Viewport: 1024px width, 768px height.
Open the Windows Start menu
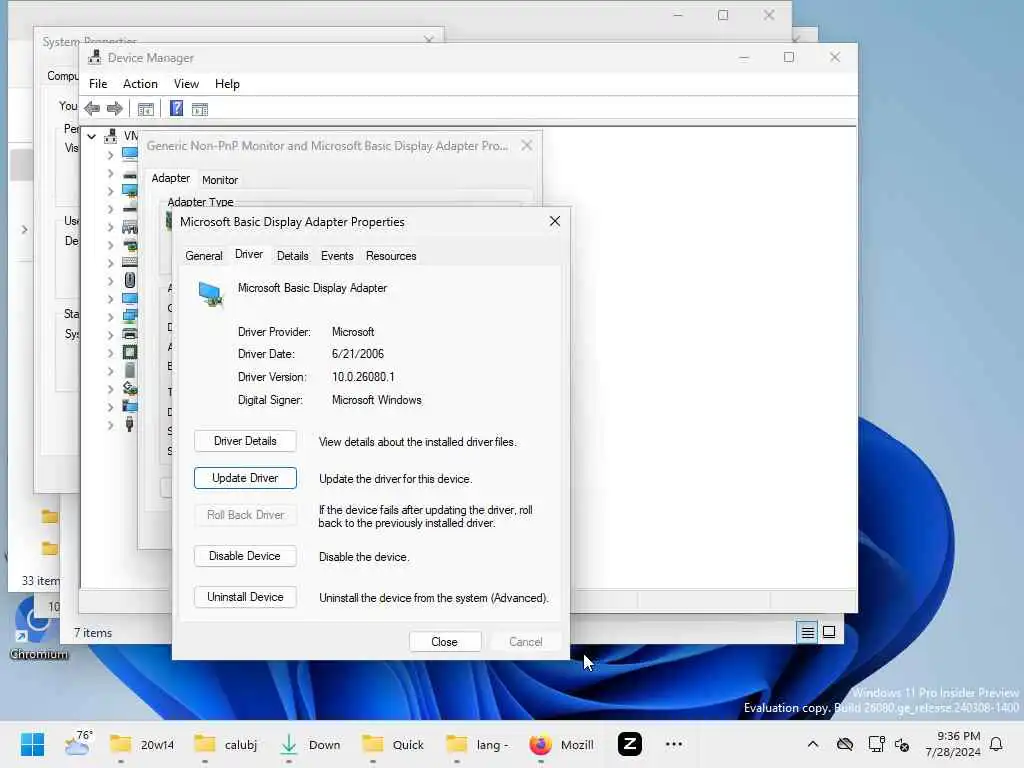point(32,744)
